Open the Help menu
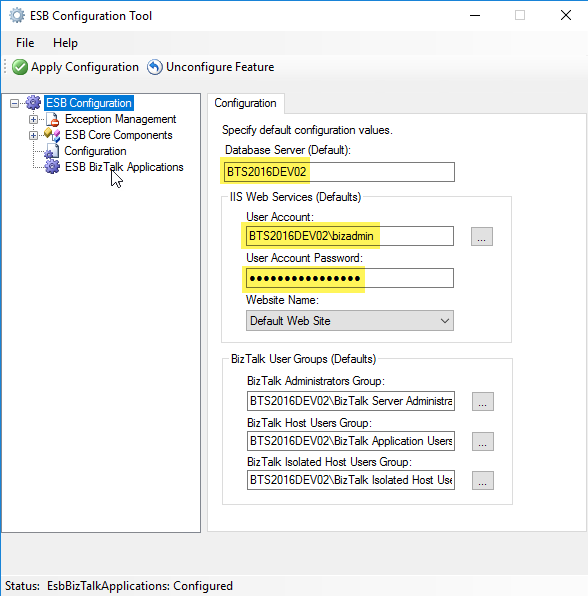This screenshot has width=588, height=596. [x=65, y=43]
